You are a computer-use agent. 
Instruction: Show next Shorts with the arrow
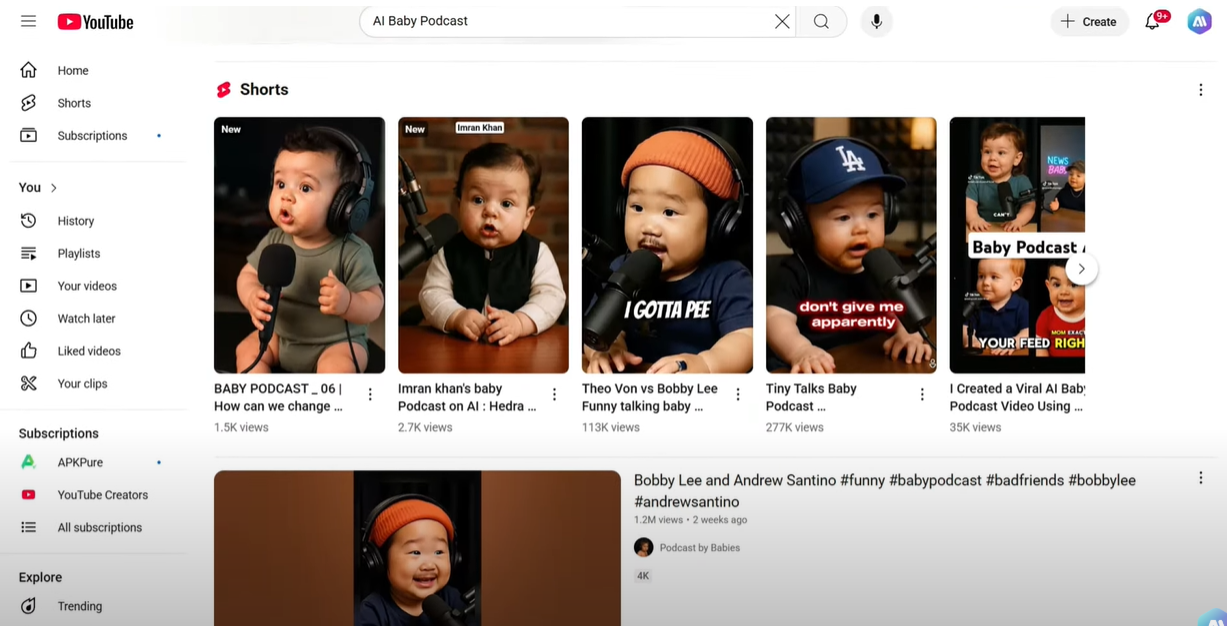tap(1081, 269)
